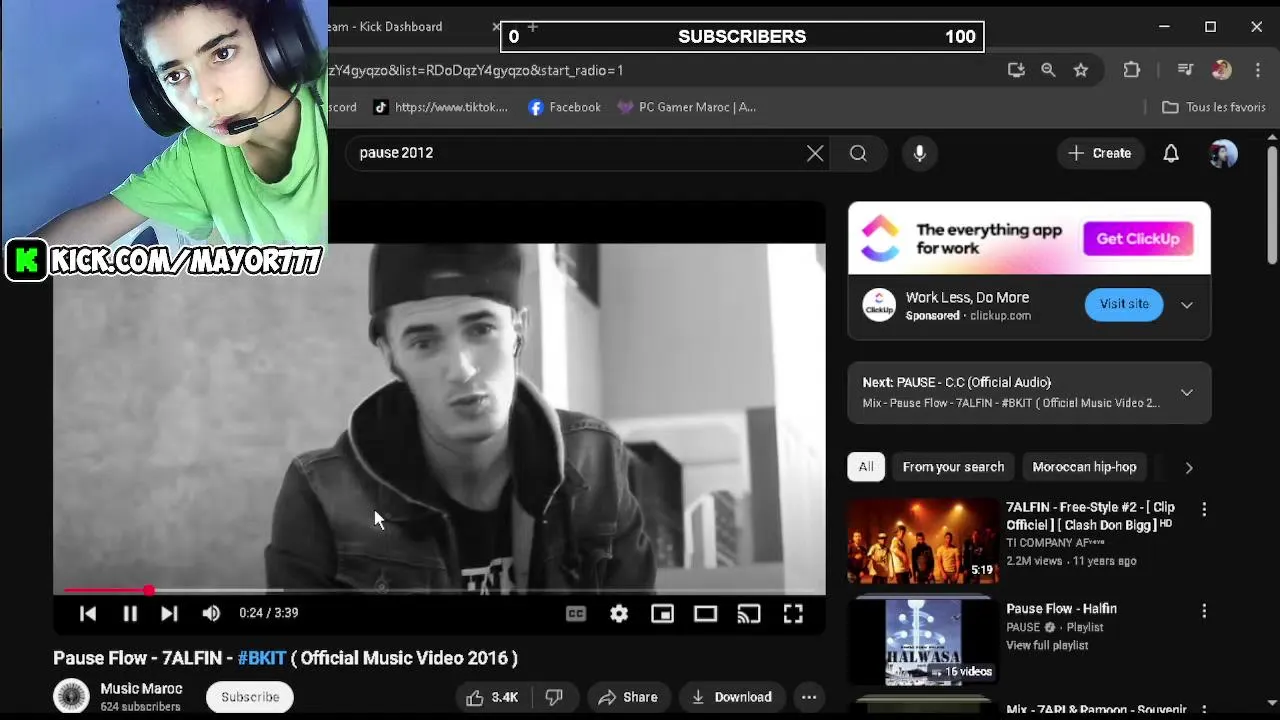Image resolution: width=1280 pixels, height=720 pixels.
Task: Select the All filter chip
Action: [x=866, y=467]
